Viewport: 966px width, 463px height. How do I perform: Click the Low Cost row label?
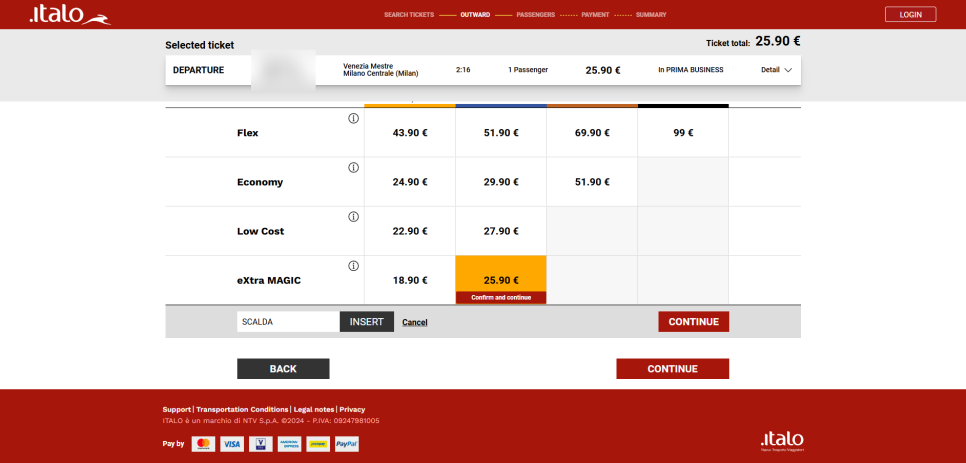click(261, 232)
